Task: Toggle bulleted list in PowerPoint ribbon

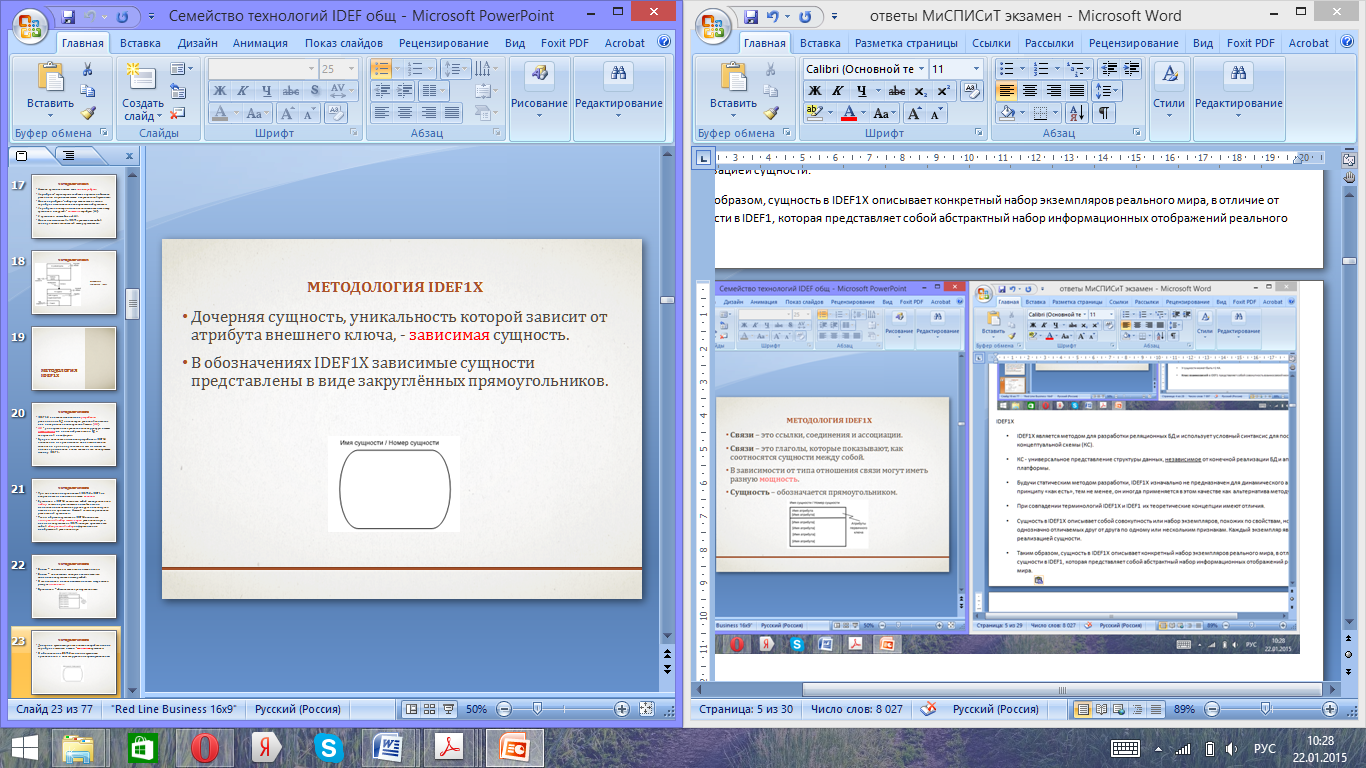Action: pos(381,69)
